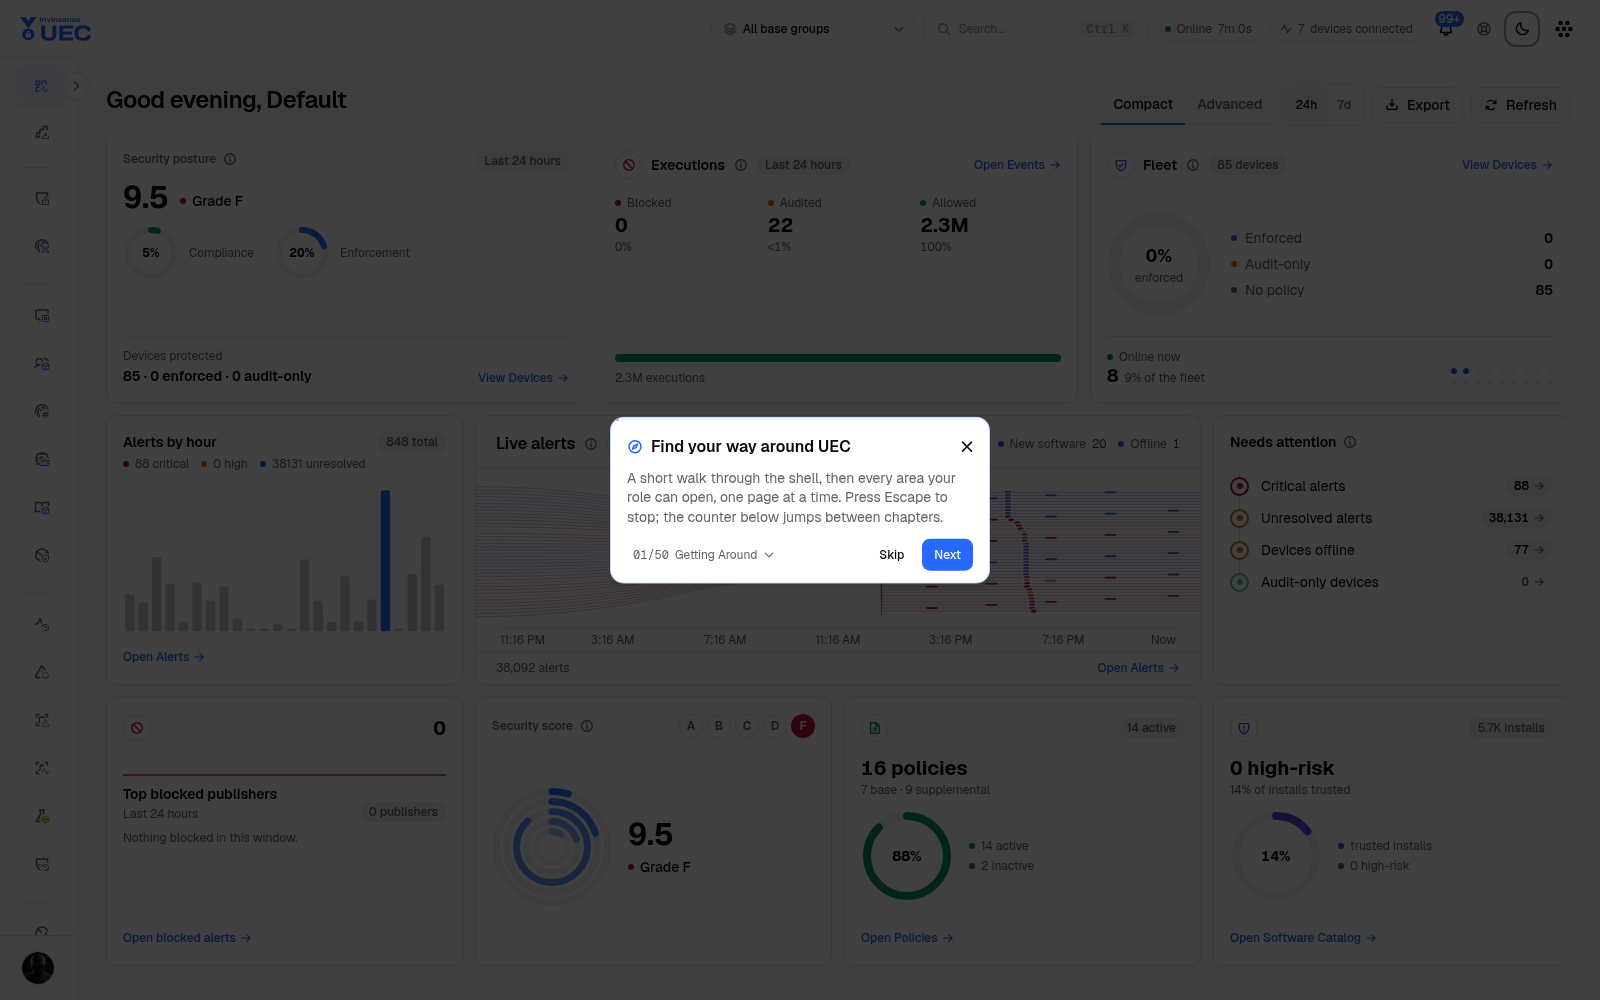
Task: Select grade C circle in Security score
Action: coord(747,726)
